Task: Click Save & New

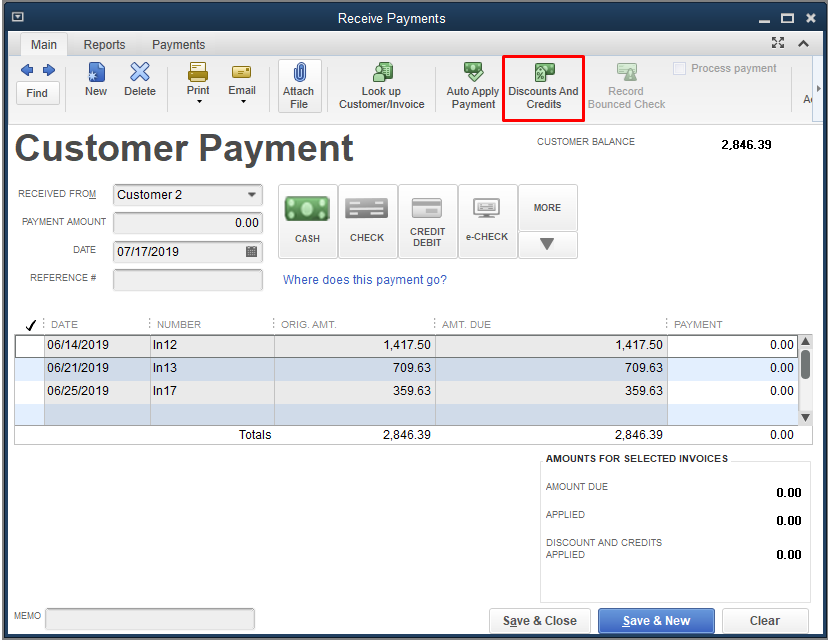Action: tap(656, 621)
